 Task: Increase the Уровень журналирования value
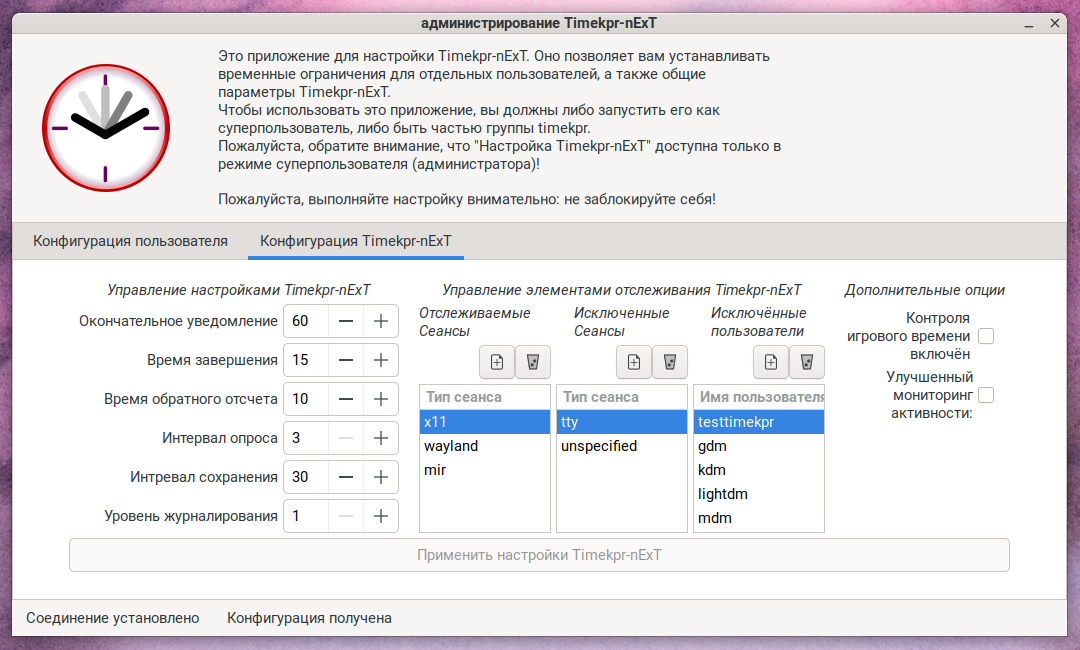click(380, 516)
